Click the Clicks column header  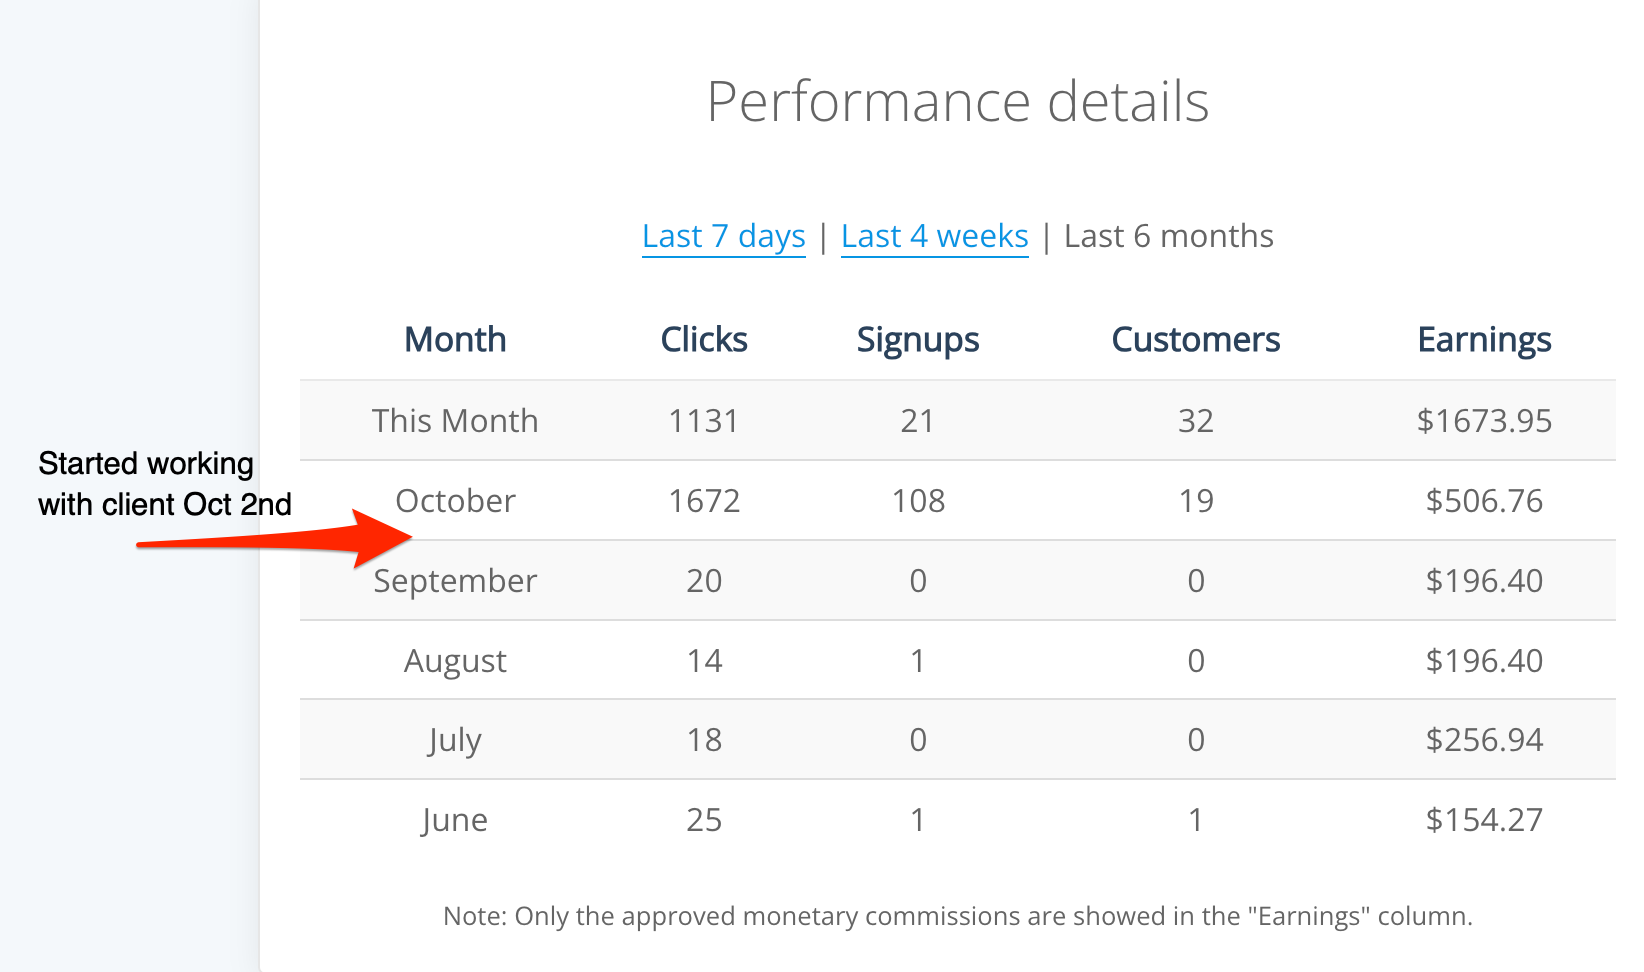704,340
